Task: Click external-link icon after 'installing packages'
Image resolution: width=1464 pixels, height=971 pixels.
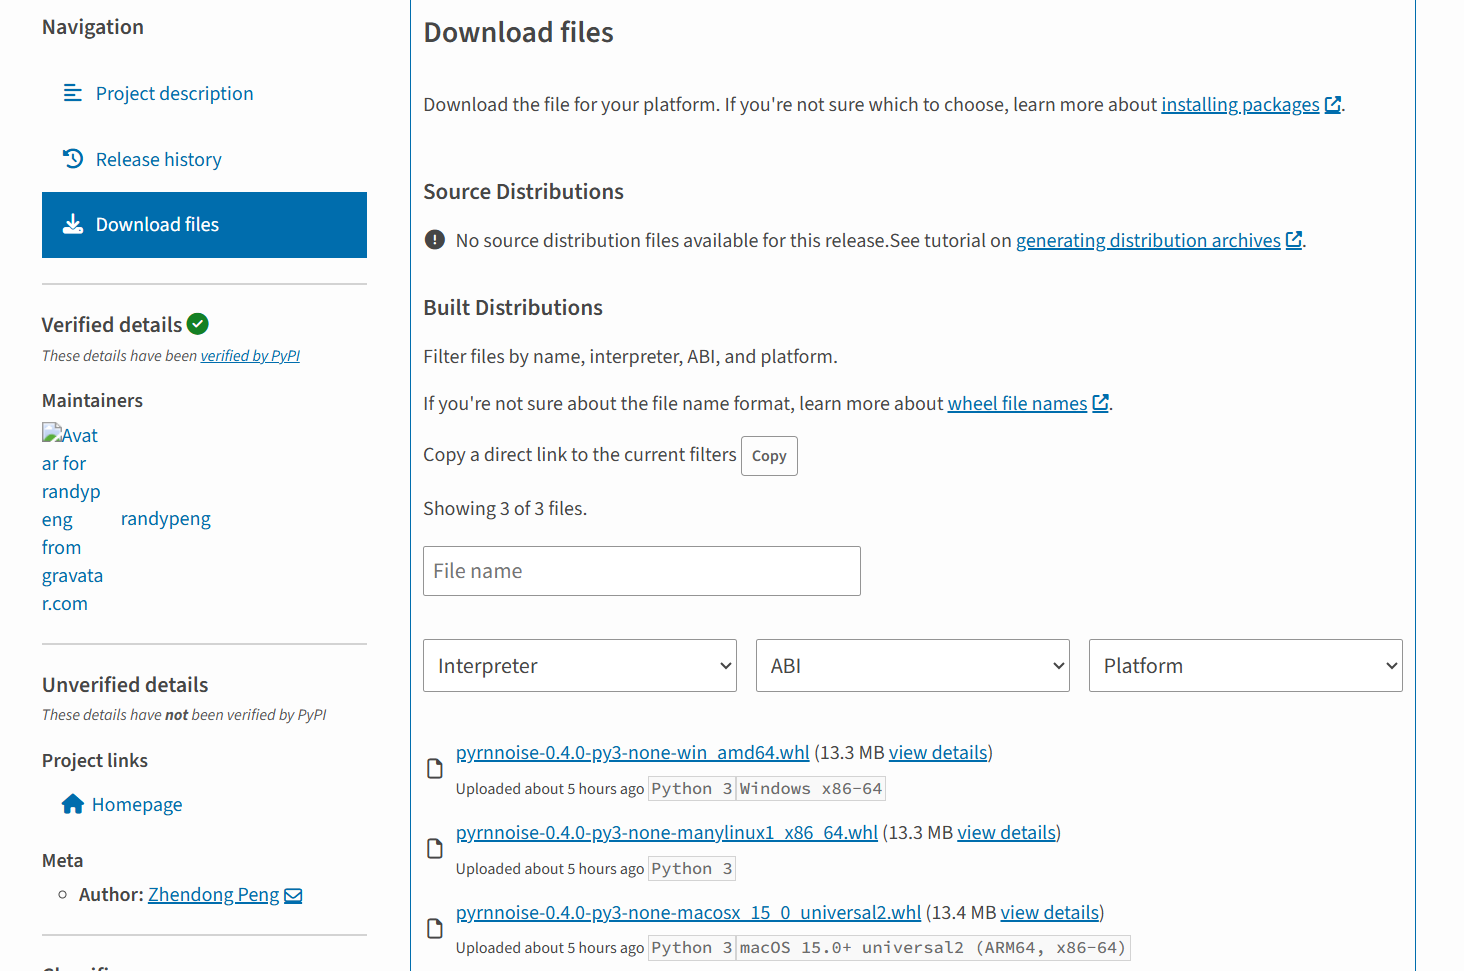Action: tap(1333, 105)
